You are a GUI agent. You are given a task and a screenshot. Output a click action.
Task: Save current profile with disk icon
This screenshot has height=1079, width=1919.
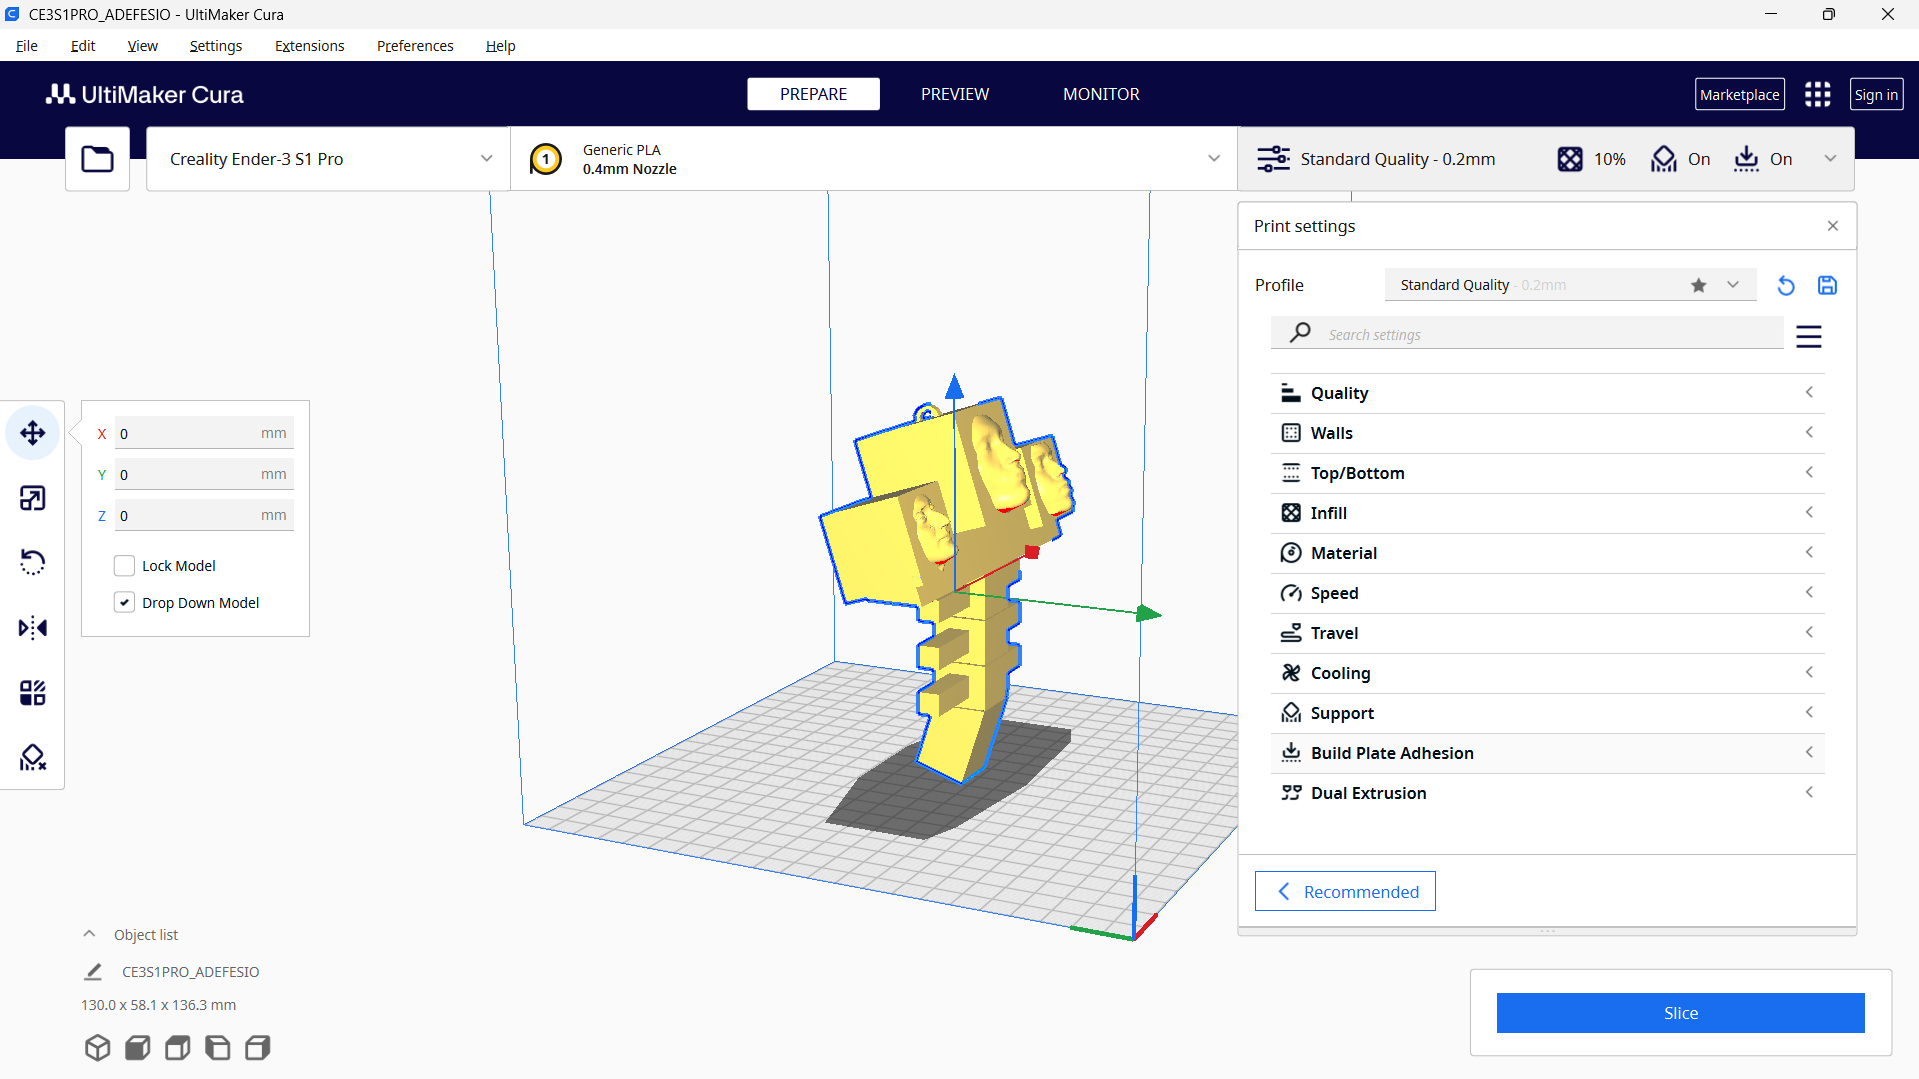pos(1827,285)
